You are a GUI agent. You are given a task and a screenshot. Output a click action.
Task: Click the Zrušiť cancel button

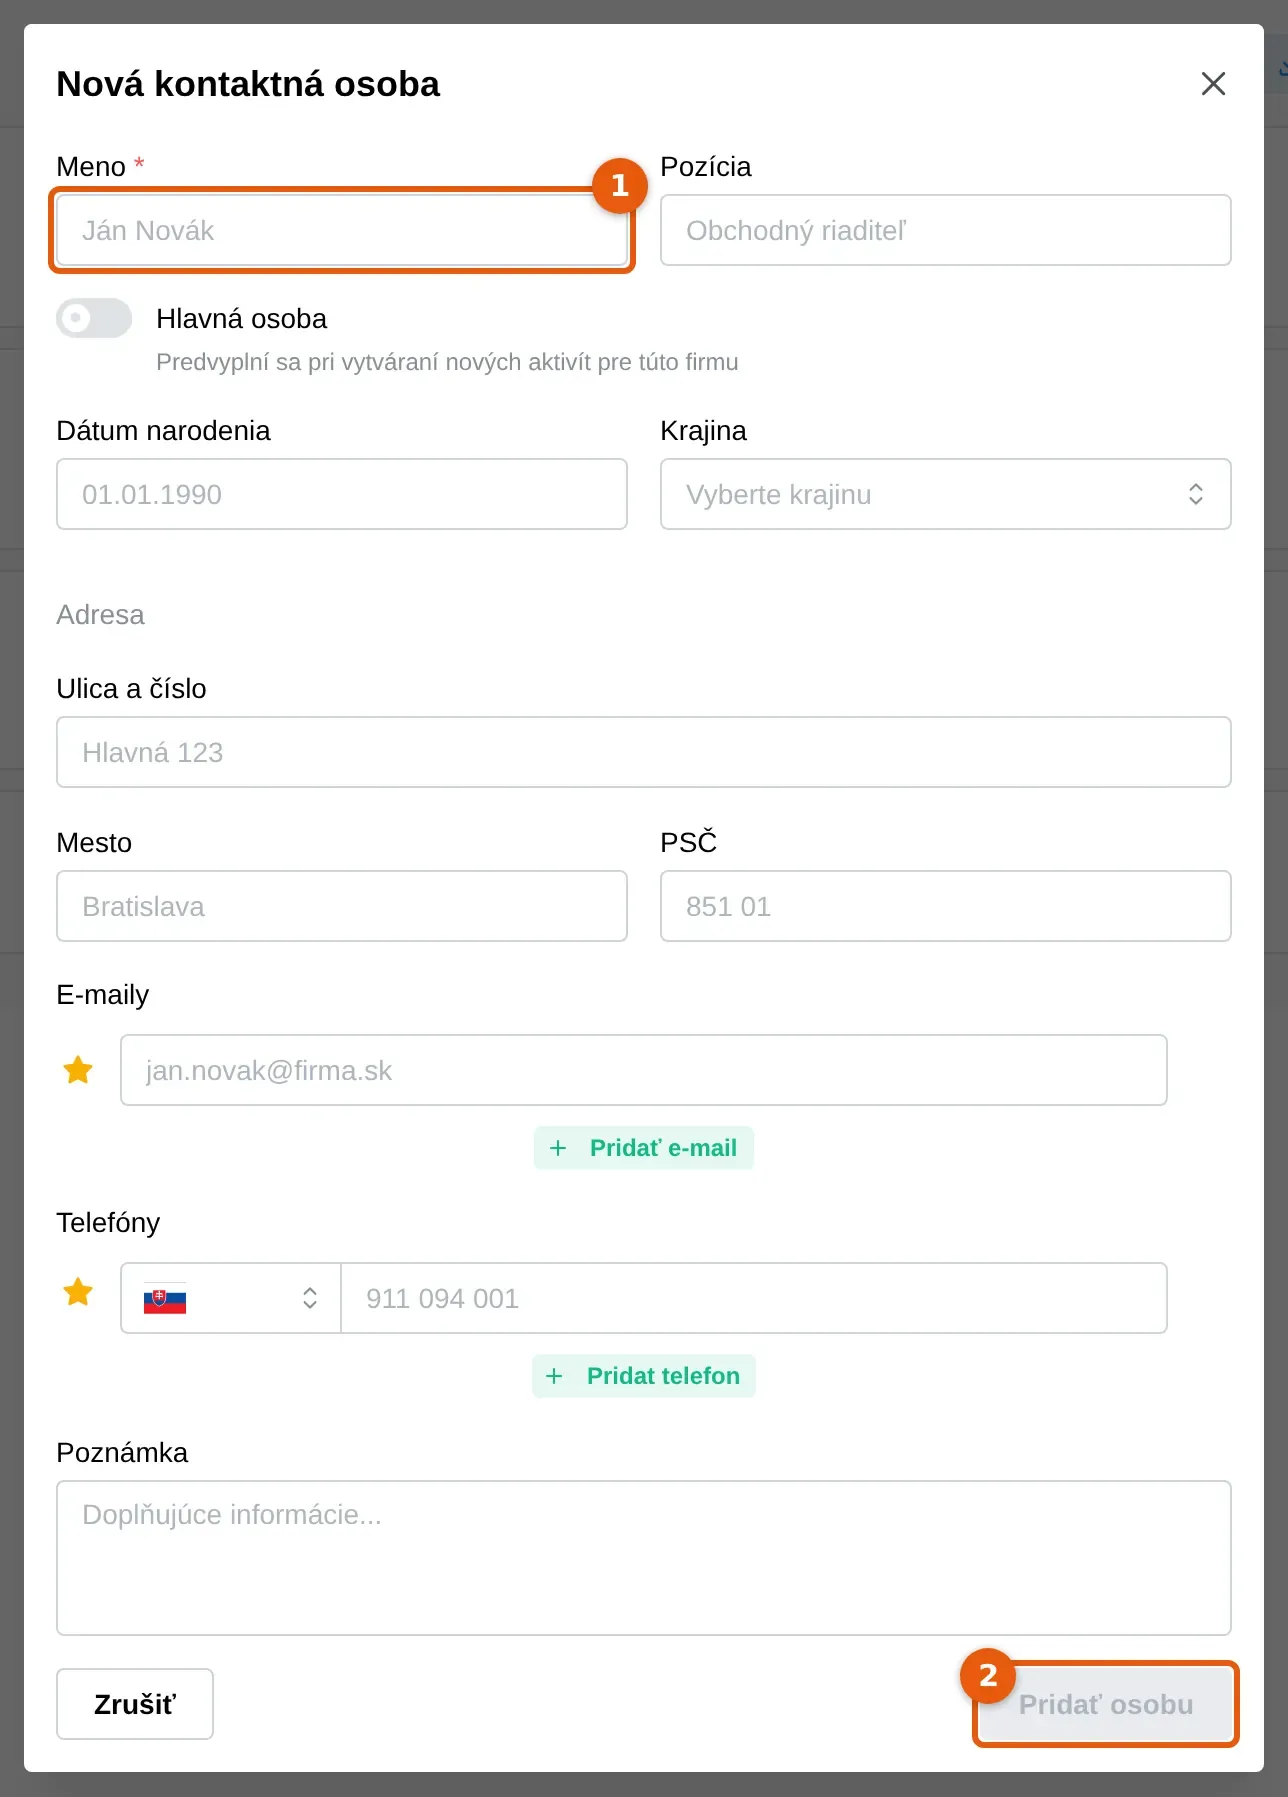[x=135, y=1704]
